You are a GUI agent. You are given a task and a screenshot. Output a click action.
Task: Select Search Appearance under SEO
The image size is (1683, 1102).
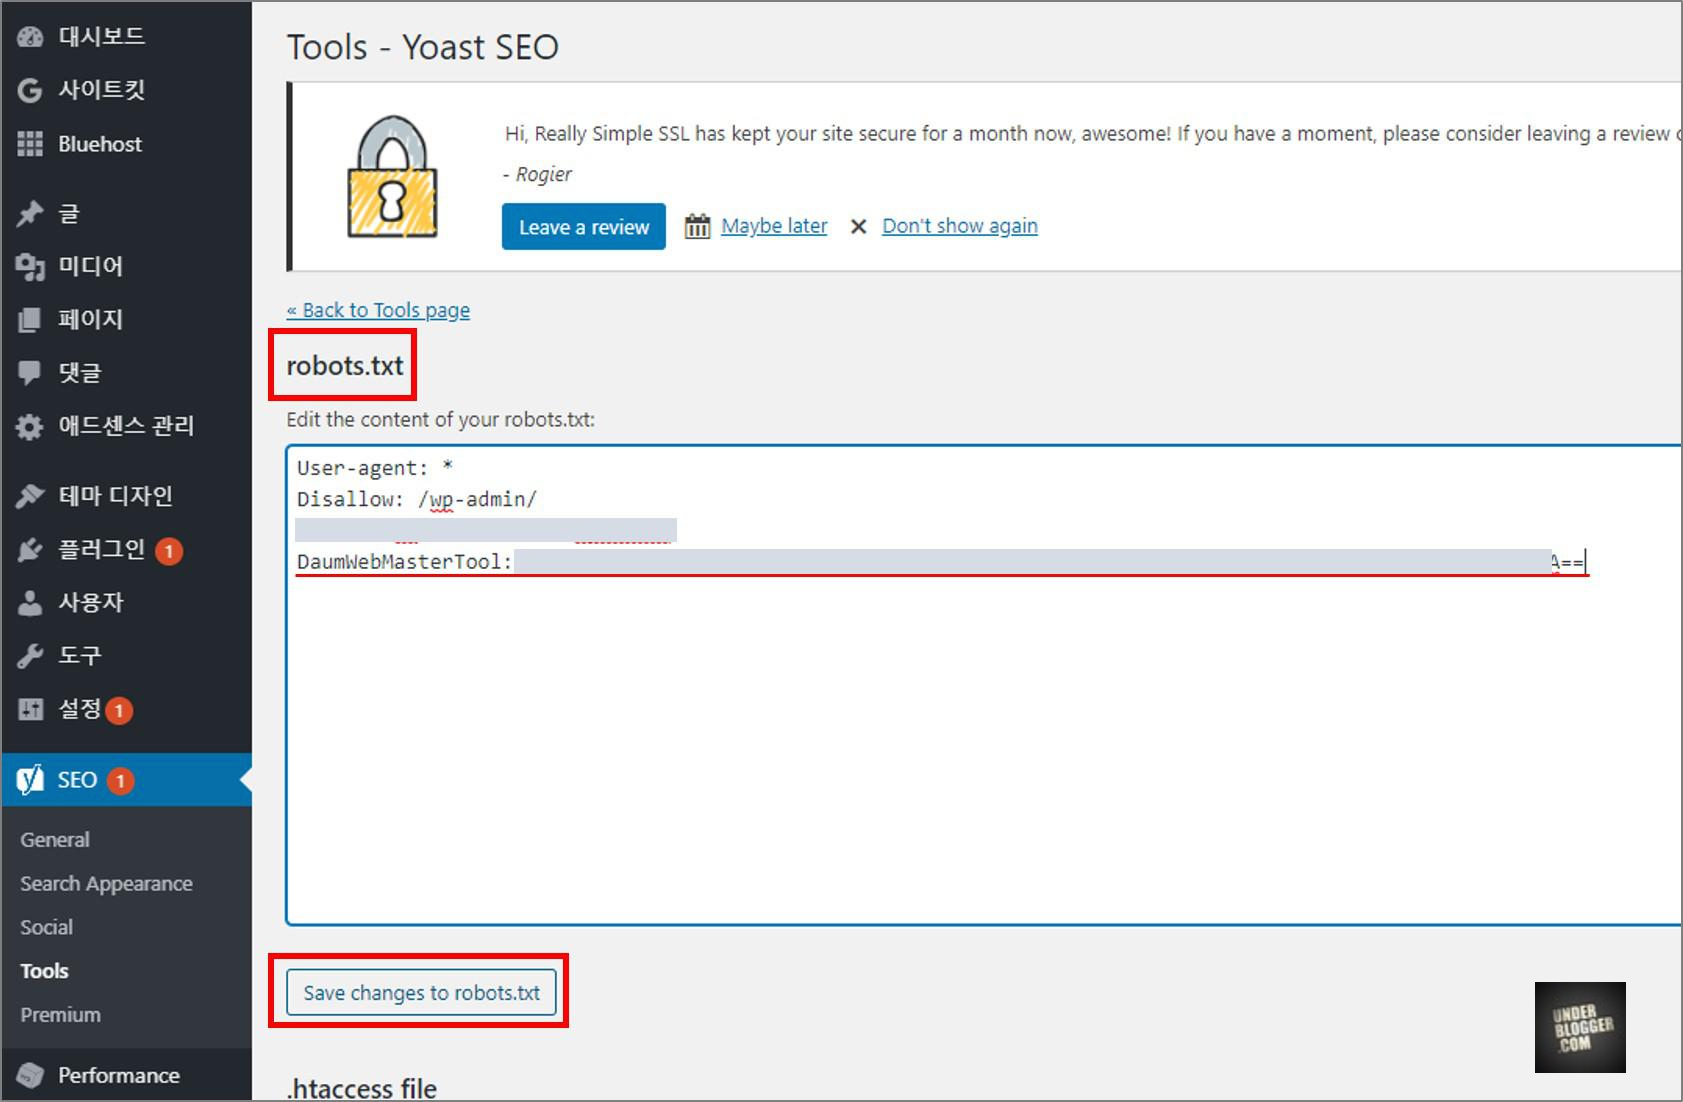(106, 884)
